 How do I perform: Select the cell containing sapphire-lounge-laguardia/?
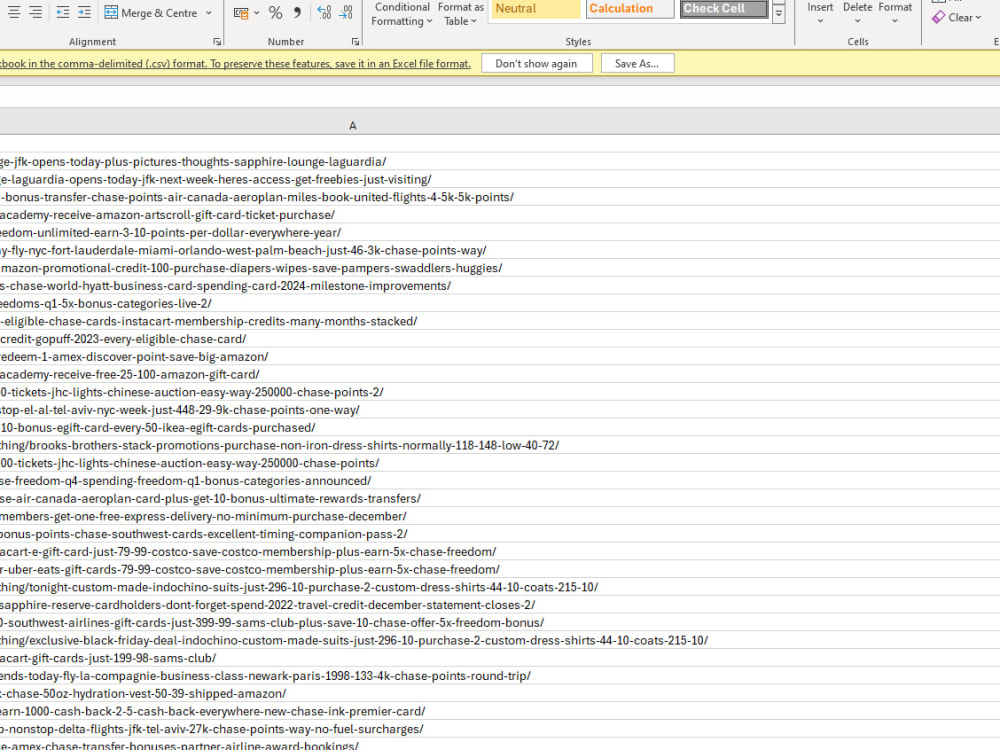click(500, 162)
